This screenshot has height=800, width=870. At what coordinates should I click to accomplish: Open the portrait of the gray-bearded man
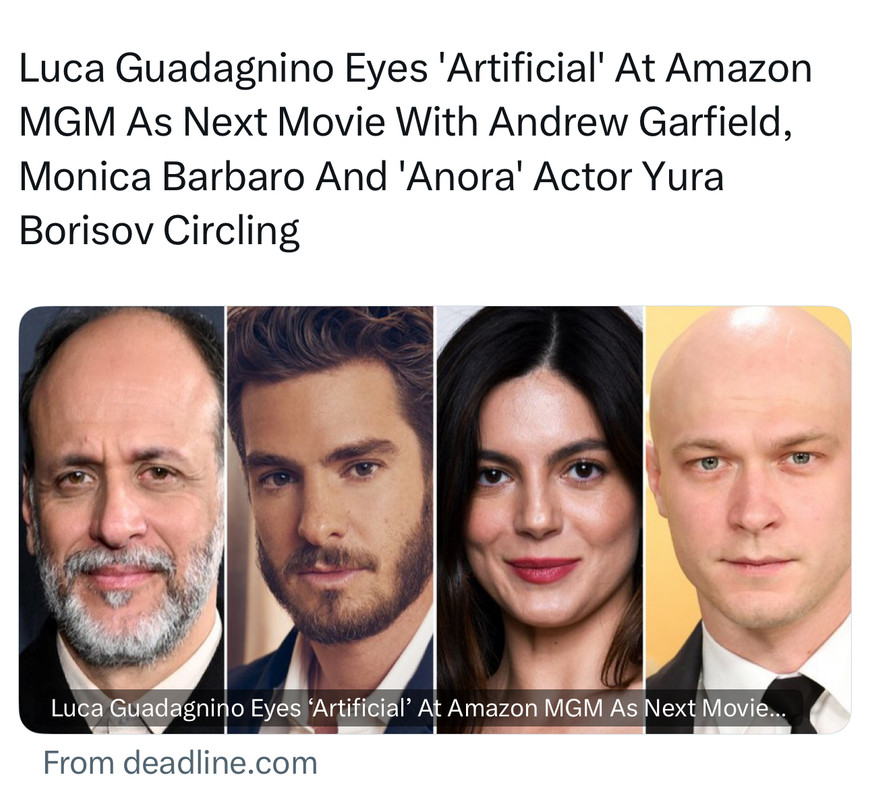(x=122, y=519)
